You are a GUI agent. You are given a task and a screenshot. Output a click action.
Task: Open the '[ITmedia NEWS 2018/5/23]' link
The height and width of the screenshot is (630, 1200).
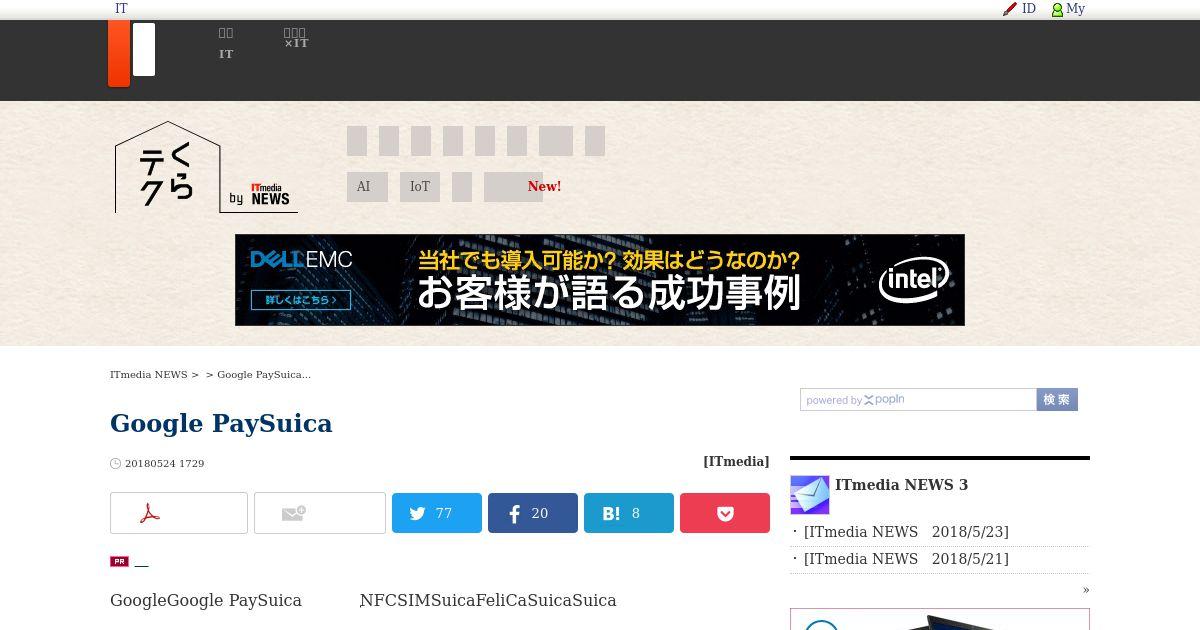click(x=906, y=532)
